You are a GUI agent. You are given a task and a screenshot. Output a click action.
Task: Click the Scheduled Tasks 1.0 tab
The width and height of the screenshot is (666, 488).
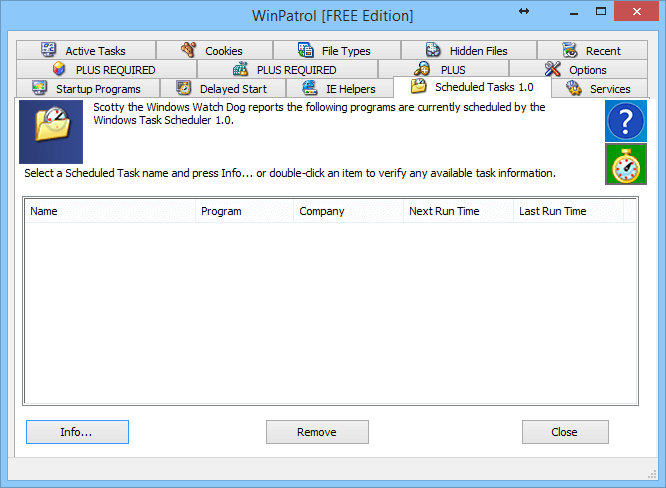[472, 87]
